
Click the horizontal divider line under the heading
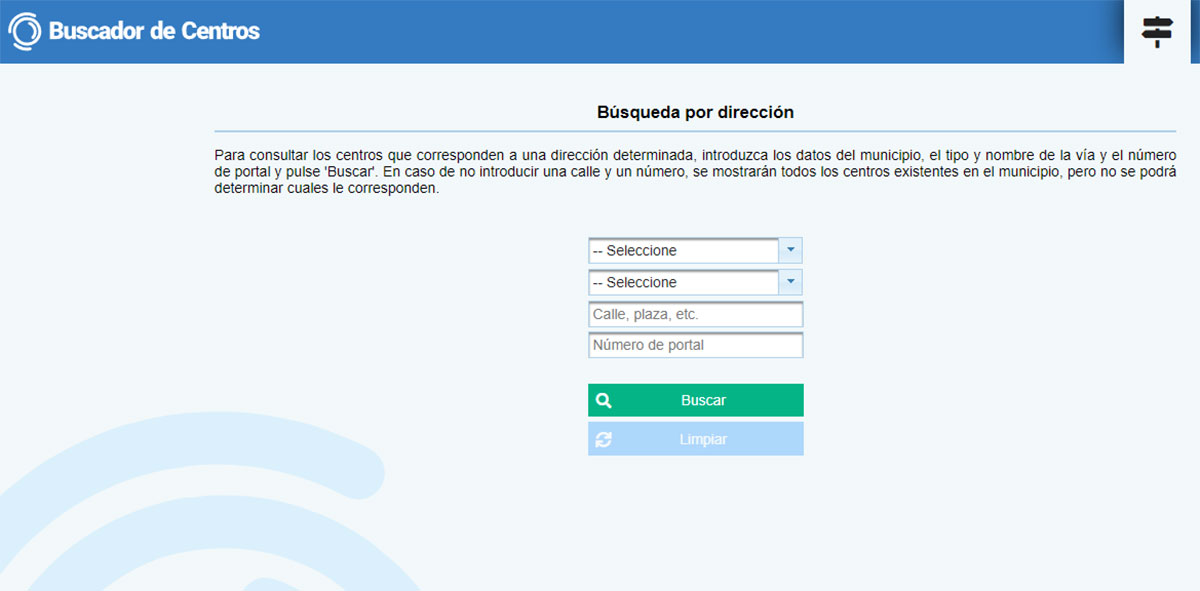695,131
